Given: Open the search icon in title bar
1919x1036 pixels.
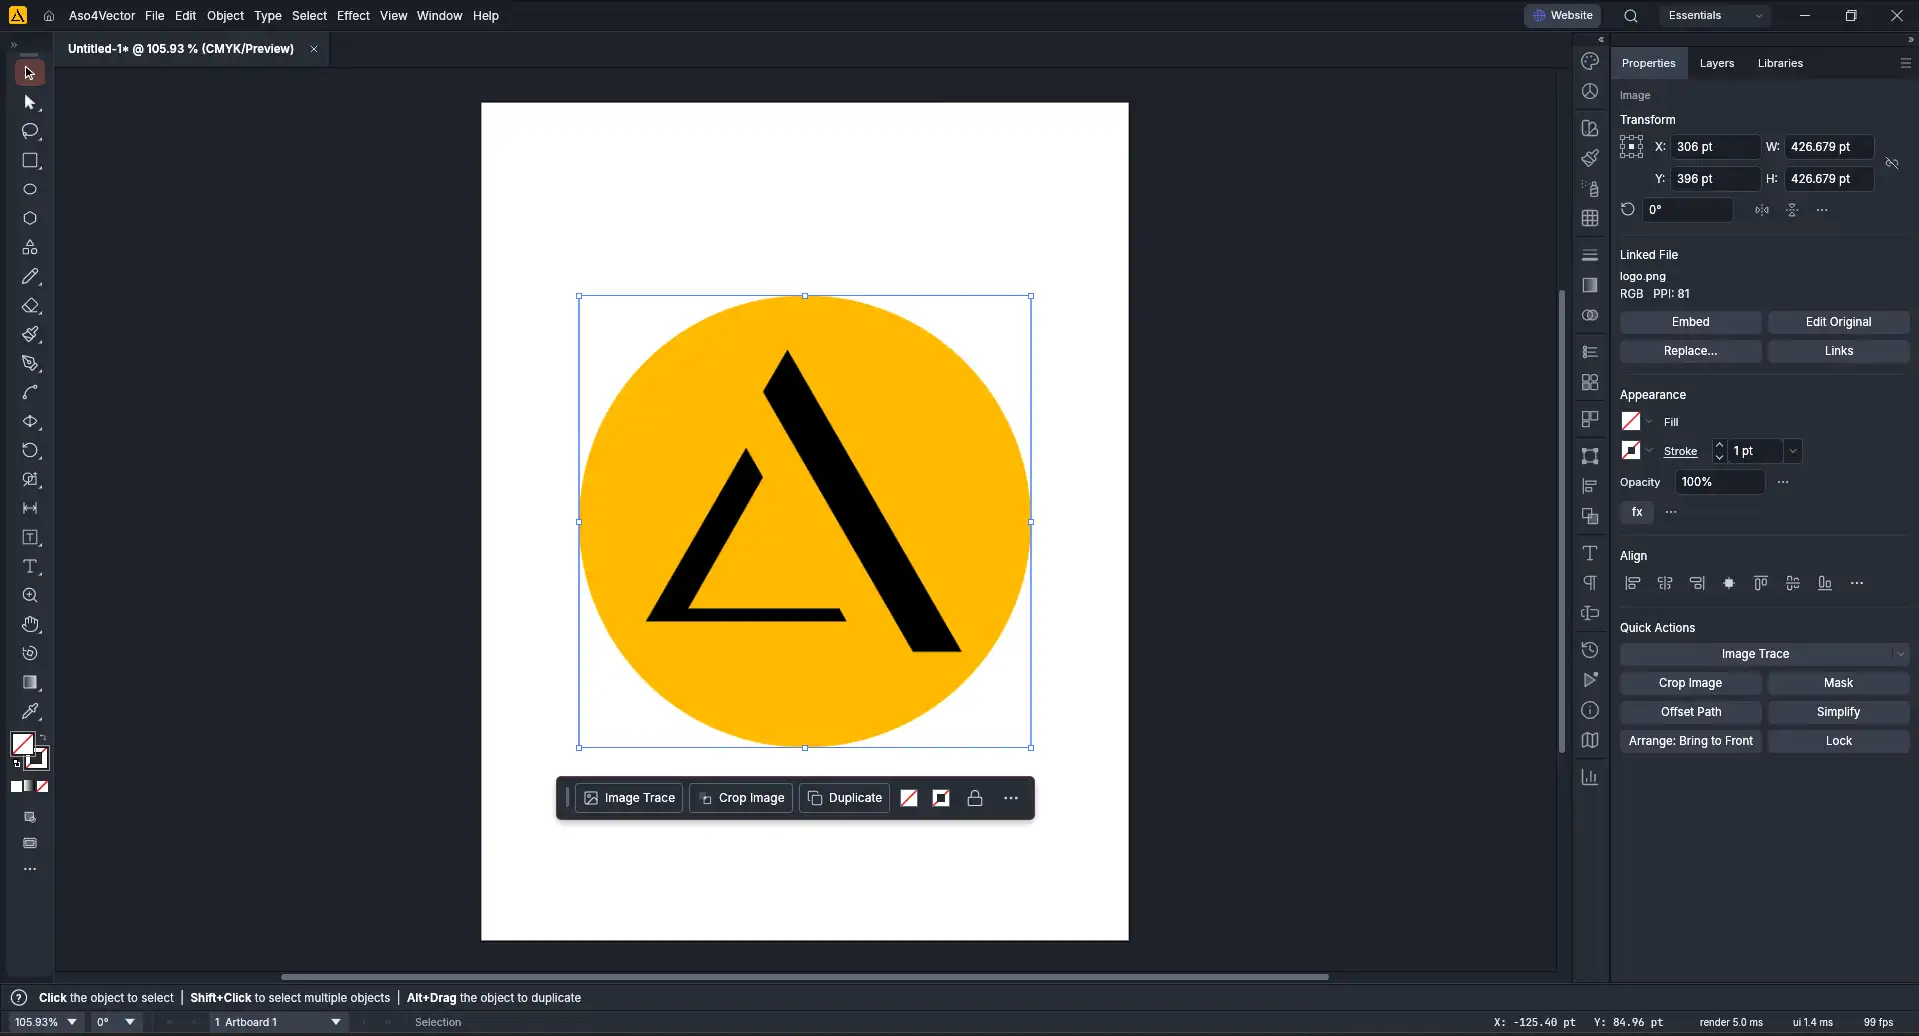Looking at the screenshot, I should [1631, 16].
